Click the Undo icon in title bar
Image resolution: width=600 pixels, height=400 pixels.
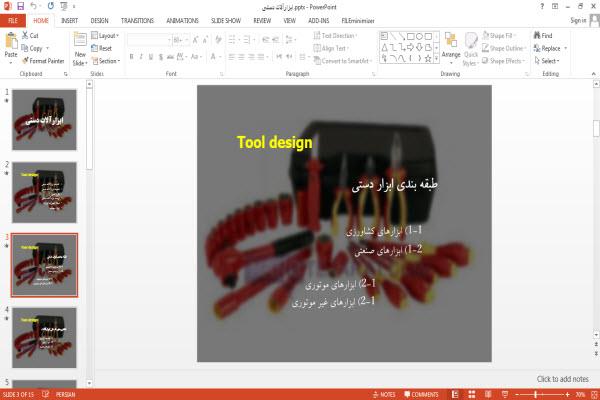(x=34, y=6)
